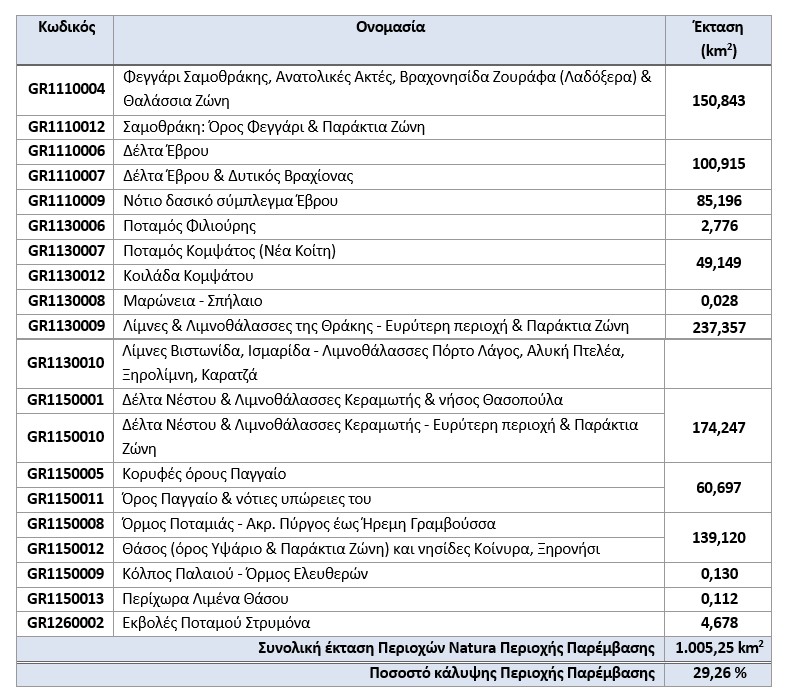Select code cell GR1110009
This screenshot has width=787, height=700.
66,201
